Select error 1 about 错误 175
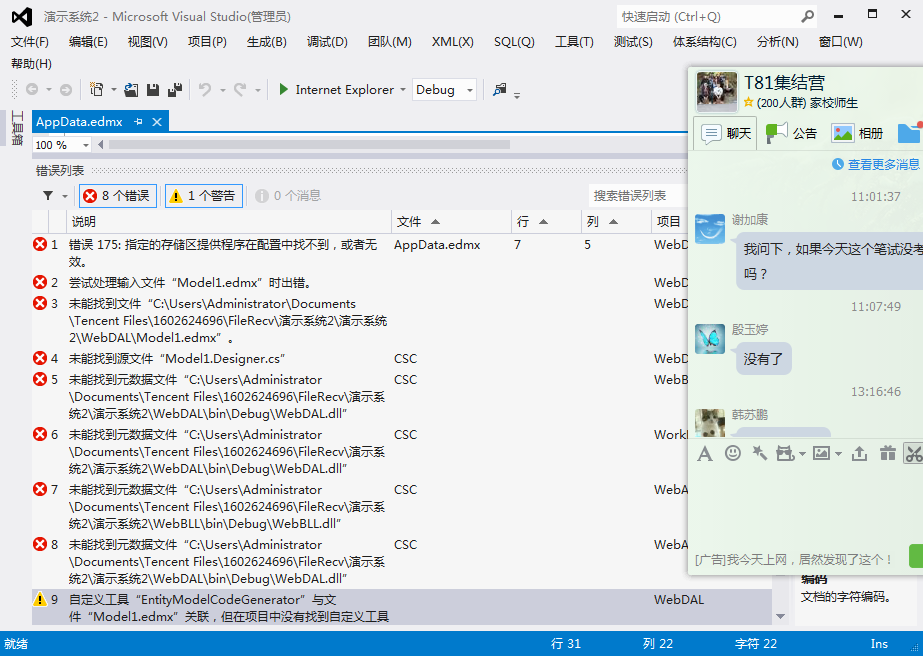The height and width of the screenshot is (656, 923). point(360,253)
